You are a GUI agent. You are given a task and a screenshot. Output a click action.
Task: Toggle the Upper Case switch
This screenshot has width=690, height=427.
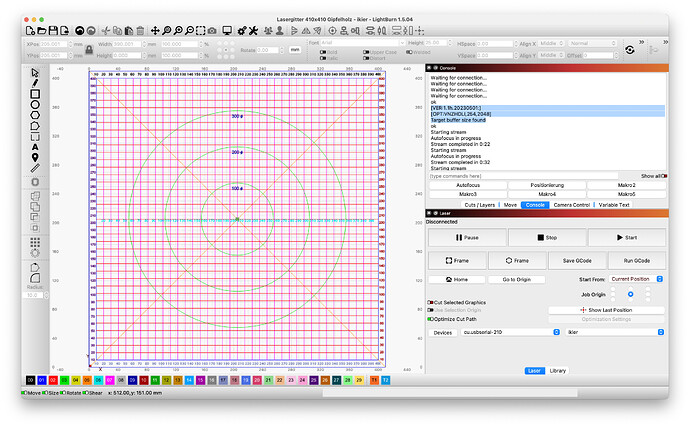[366, 52]
